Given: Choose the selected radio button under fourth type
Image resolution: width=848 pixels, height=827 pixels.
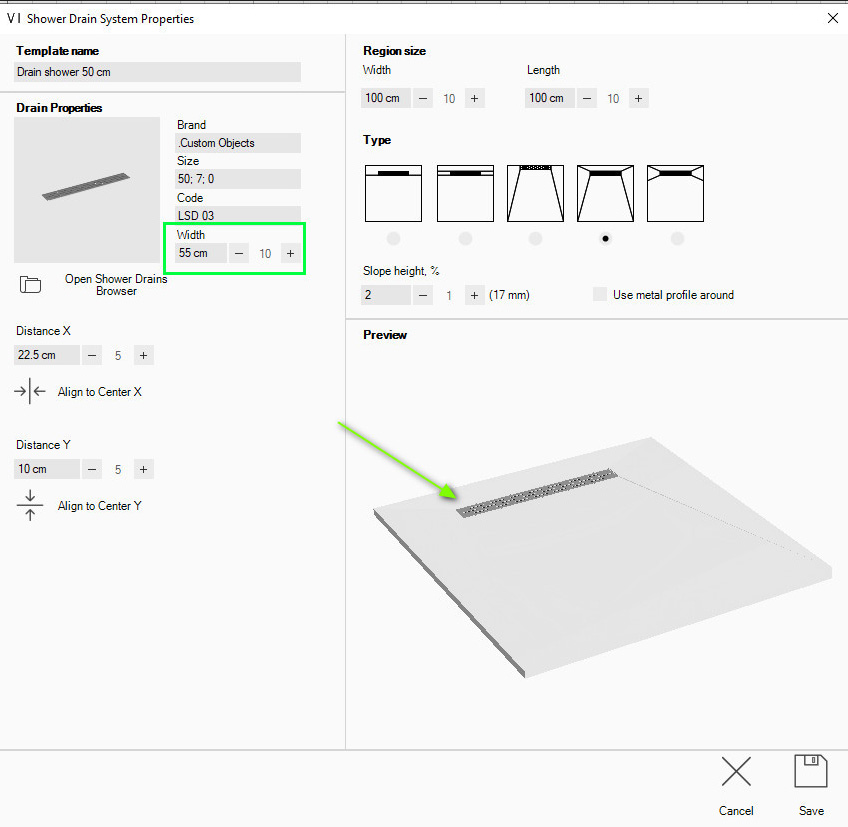Looking at the screenshot, I should 605,239.
